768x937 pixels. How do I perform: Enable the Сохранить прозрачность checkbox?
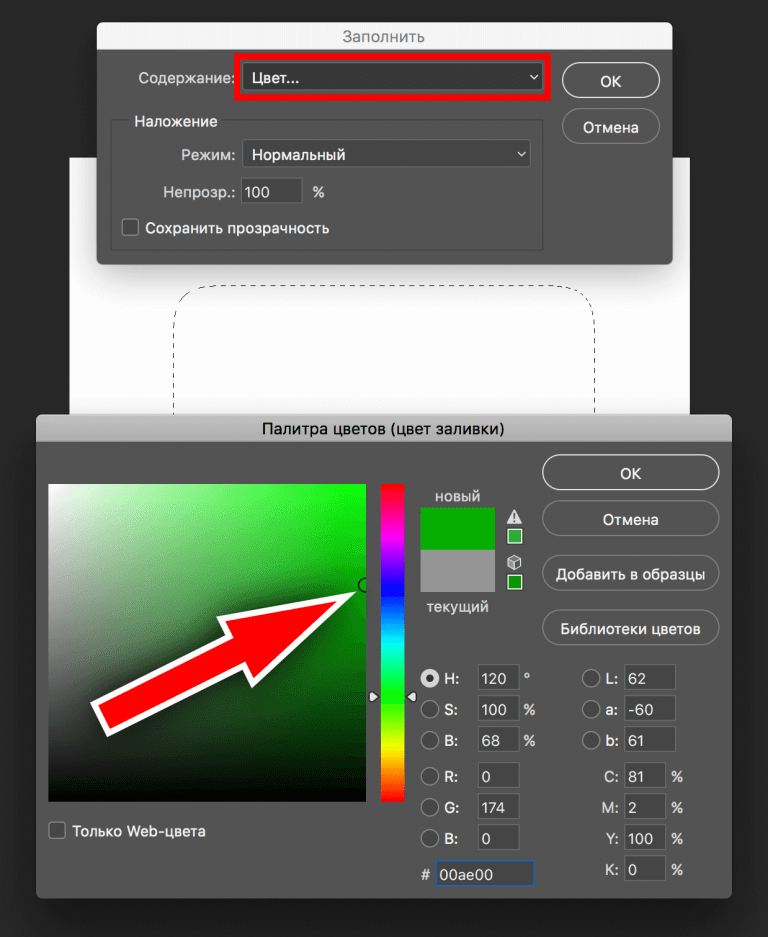click(x=130, y=228)
